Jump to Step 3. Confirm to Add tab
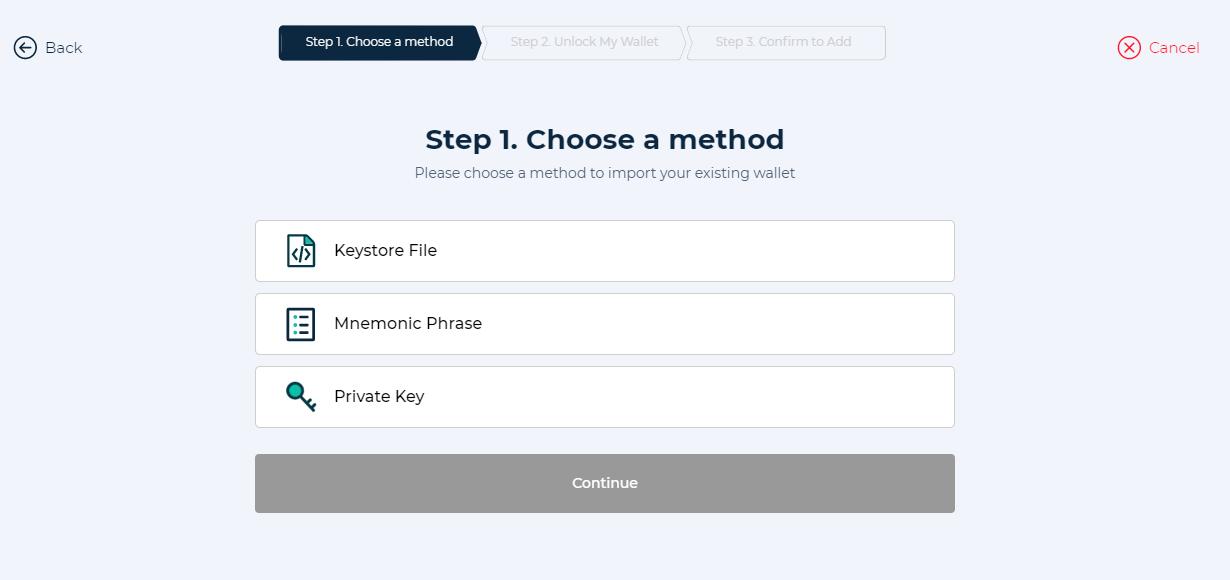1230x580 pixels. [x=786, y=43]
